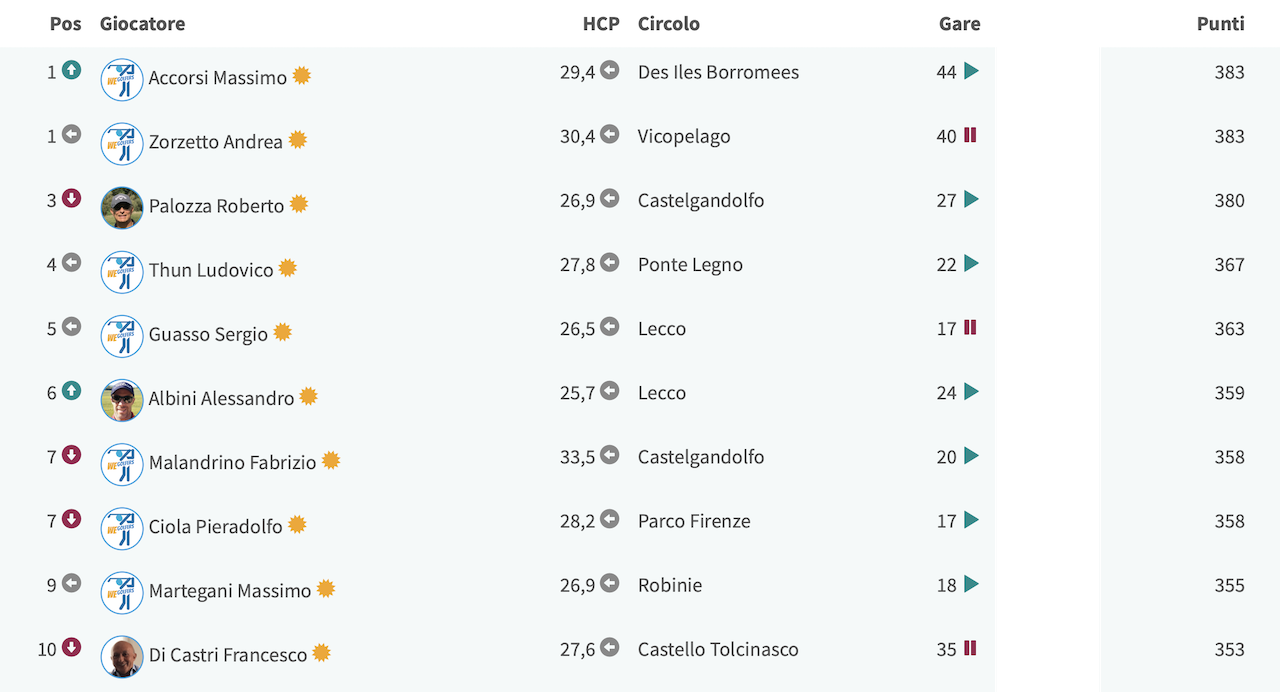1280x692 pixels.
Task: Expand Ciola Pieradolfo's 17 gare arrow
Action: click(971, 520)
